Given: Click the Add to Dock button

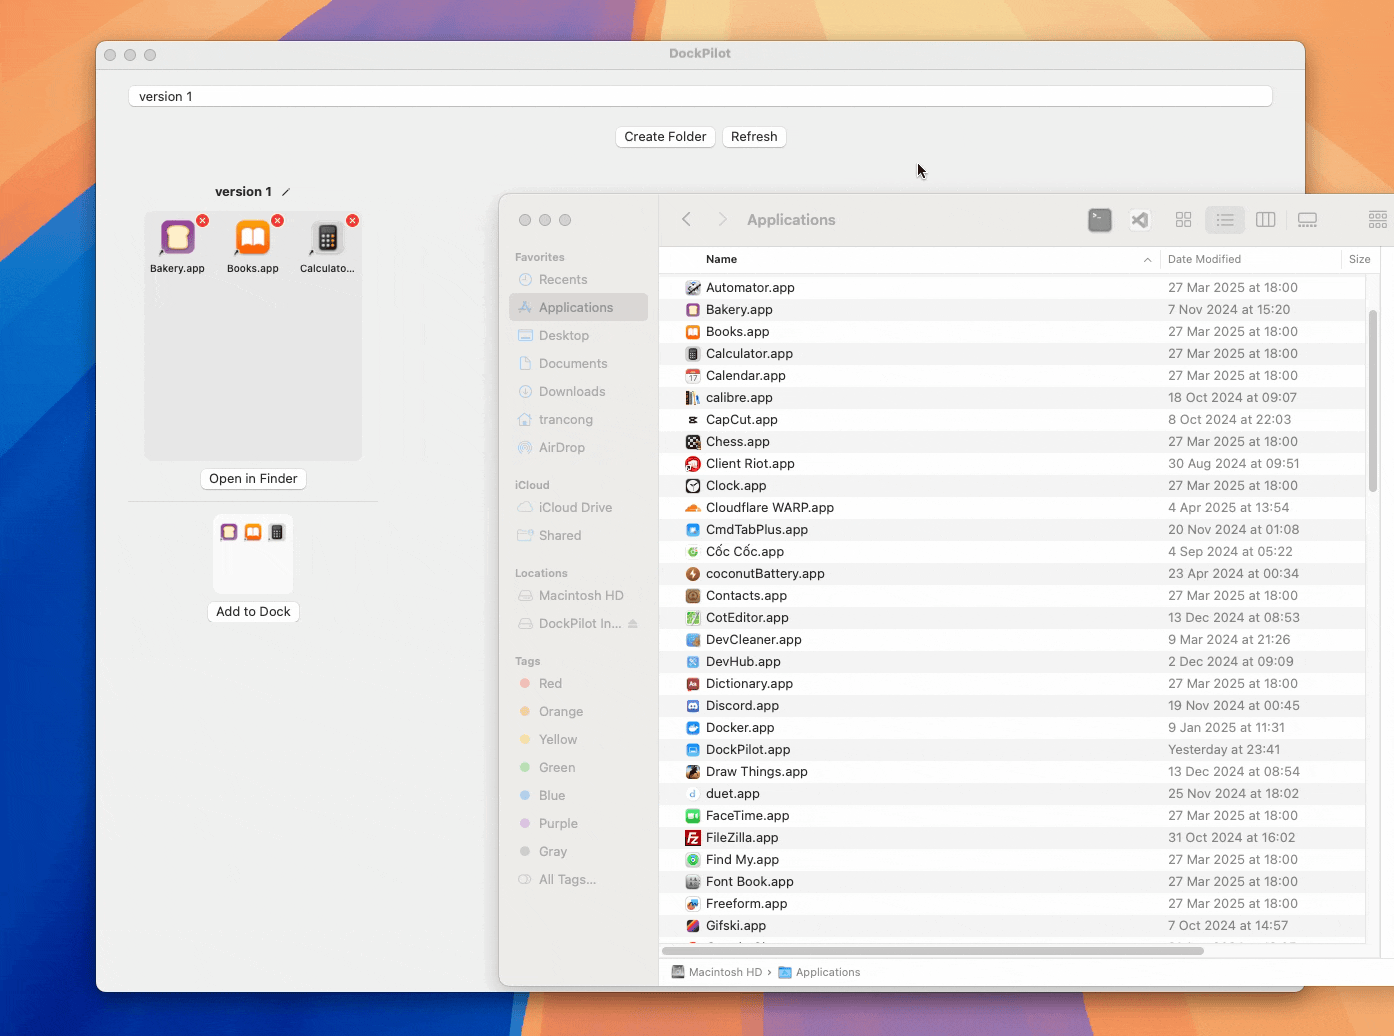Looking at the screenshot, I should 253,612.
